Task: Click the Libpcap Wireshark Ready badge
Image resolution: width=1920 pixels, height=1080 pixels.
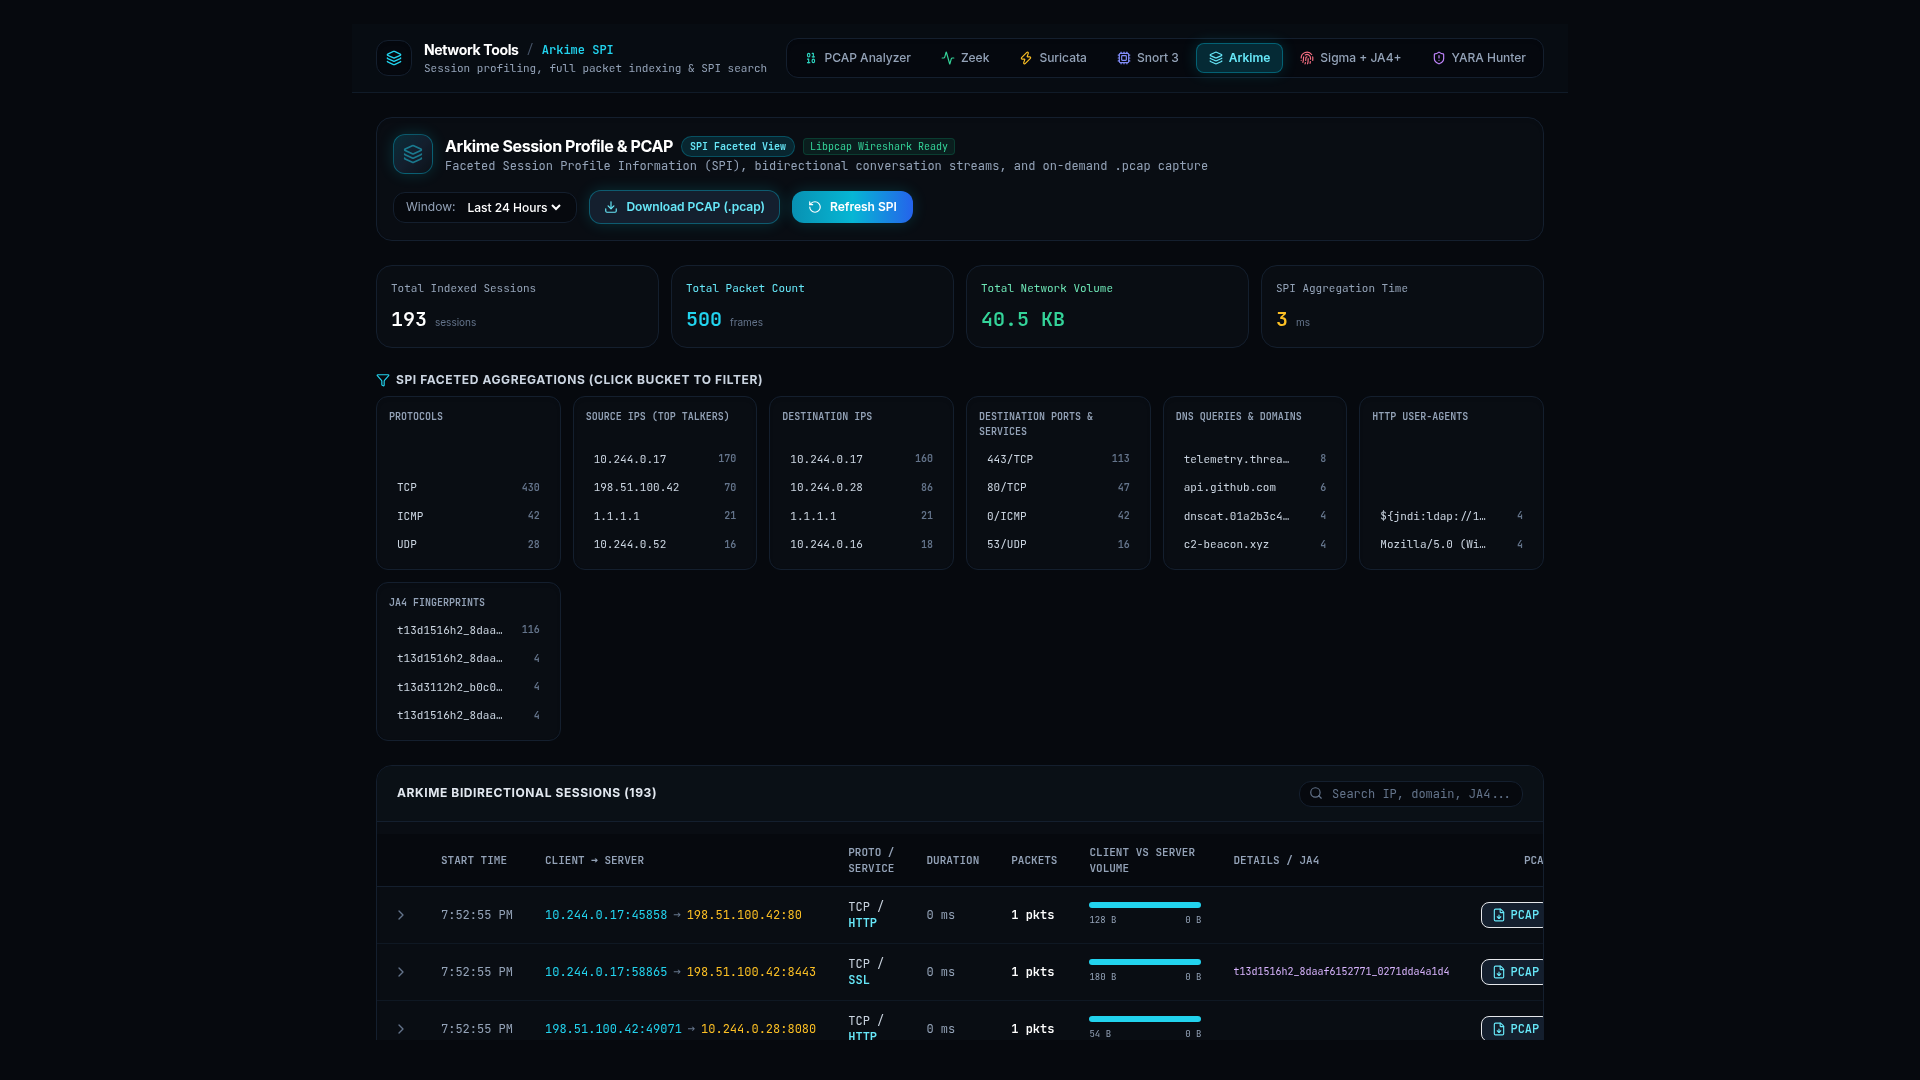Action: pyautogui.click(x=879, y=146)
